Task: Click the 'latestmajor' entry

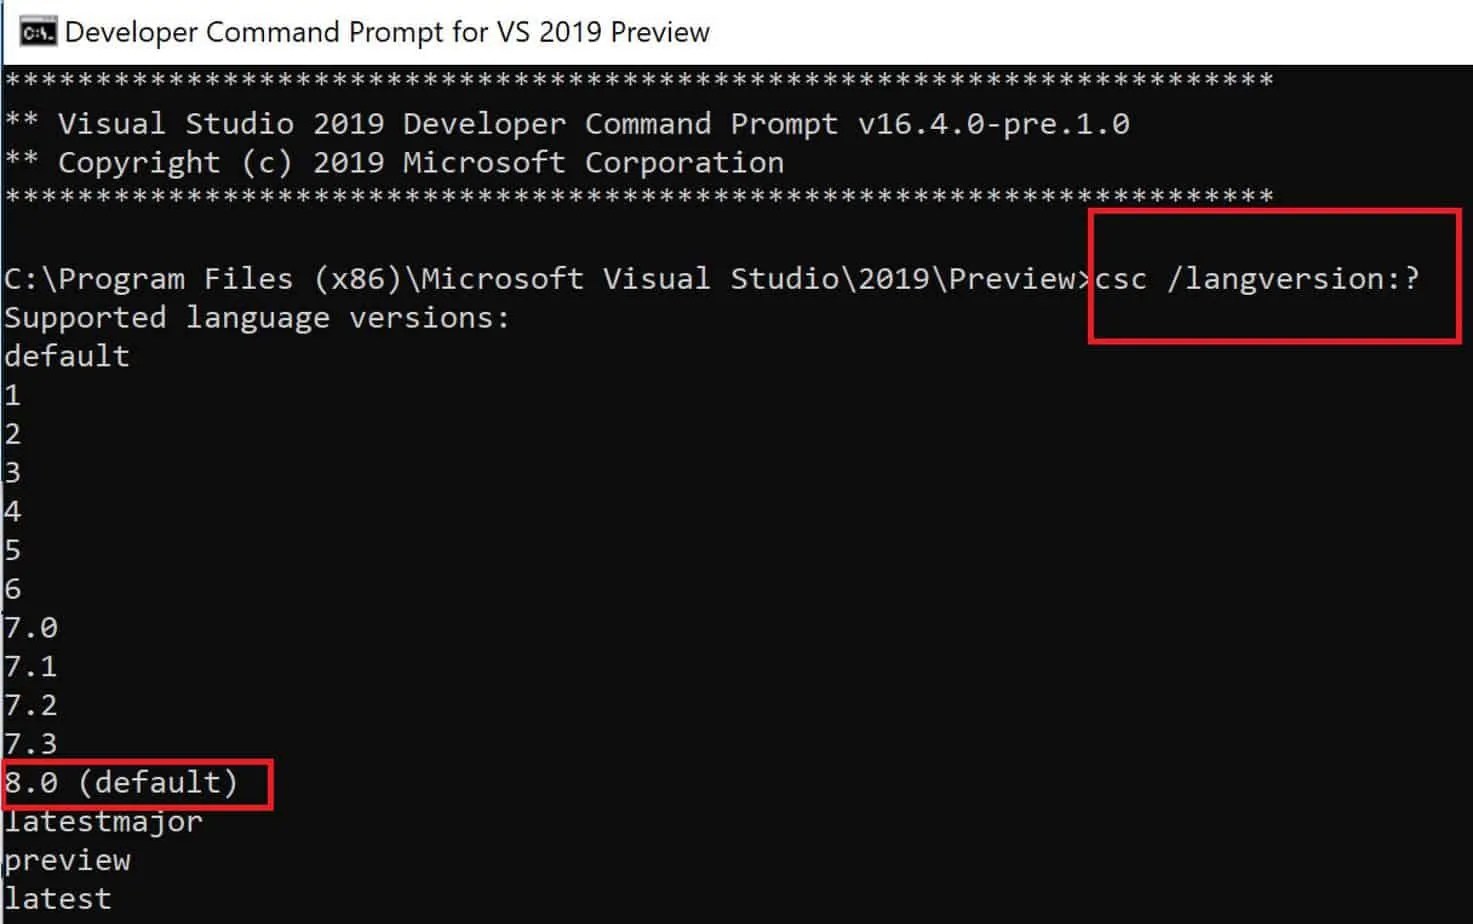Action: click(104, 822)
